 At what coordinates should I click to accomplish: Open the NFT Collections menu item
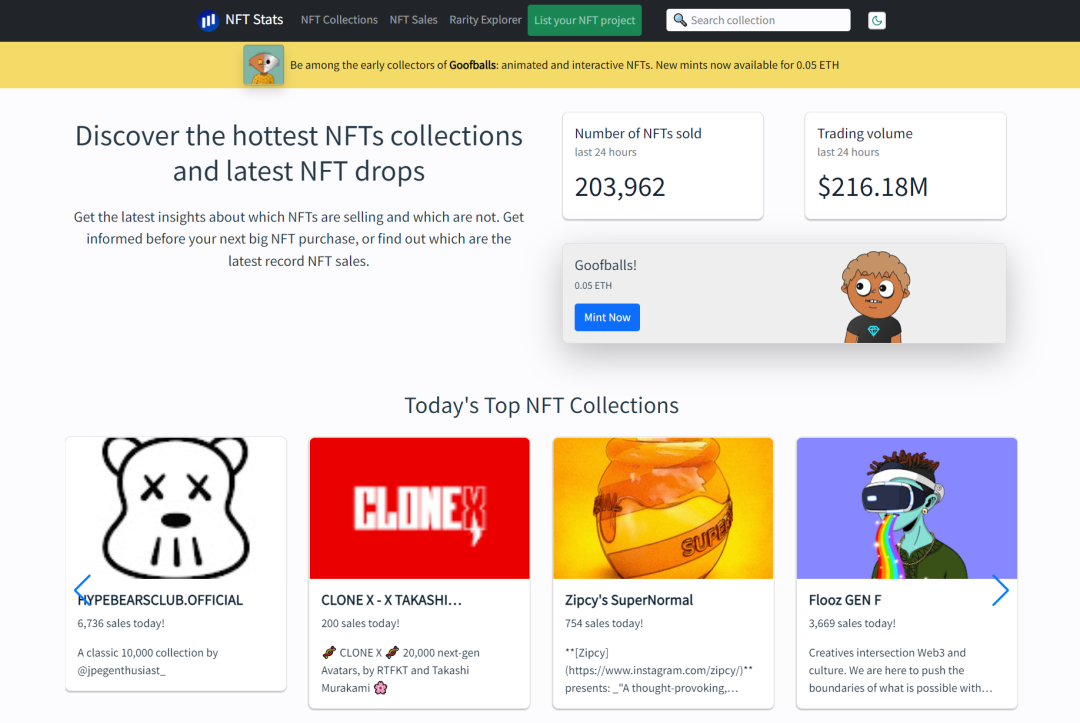pyautogui.click(x=339, y=20)
